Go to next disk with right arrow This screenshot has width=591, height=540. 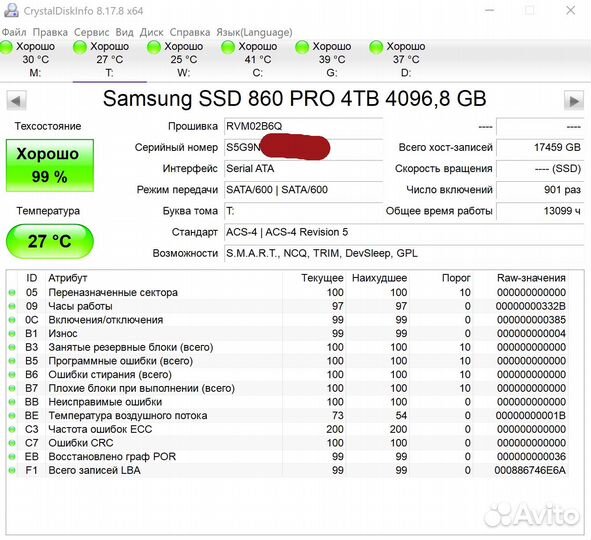[x=574, y=101]
